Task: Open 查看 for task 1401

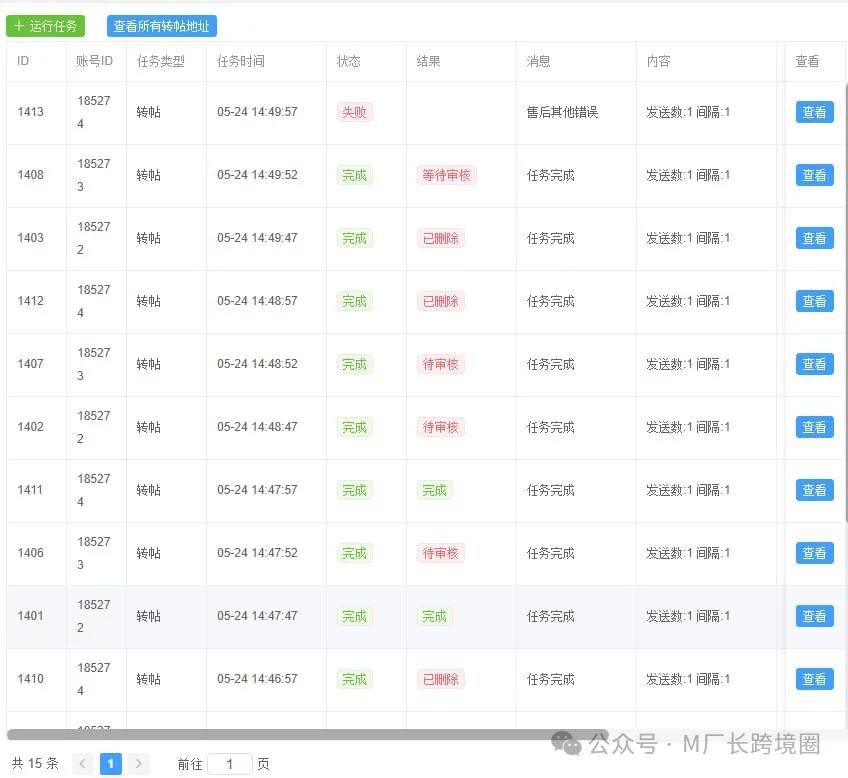Action: [x=814, y=616]
